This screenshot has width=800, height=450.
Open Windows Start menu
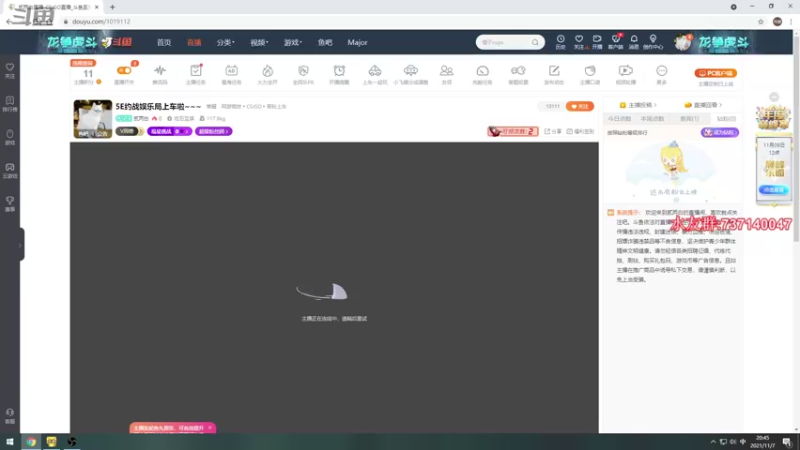click(x=10, y=442)
